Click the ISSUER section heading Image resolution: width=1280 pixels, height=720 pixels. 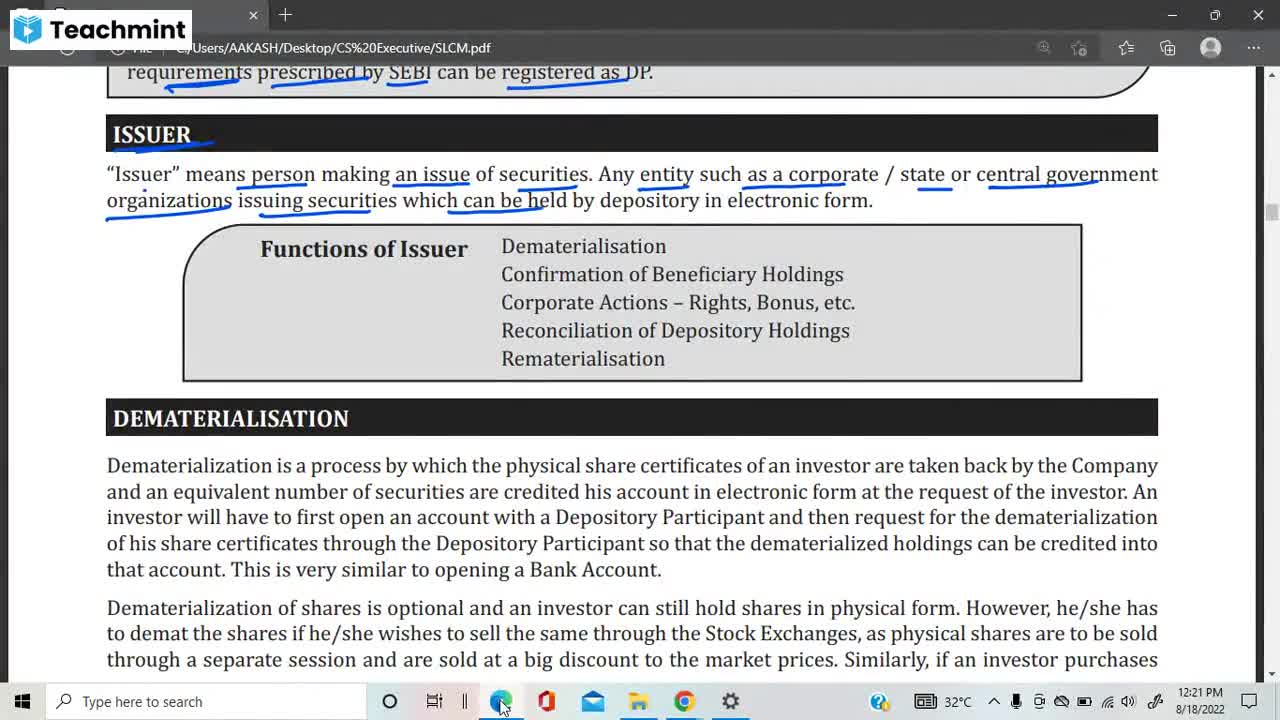pyautogui.click(x=151, y=134)
